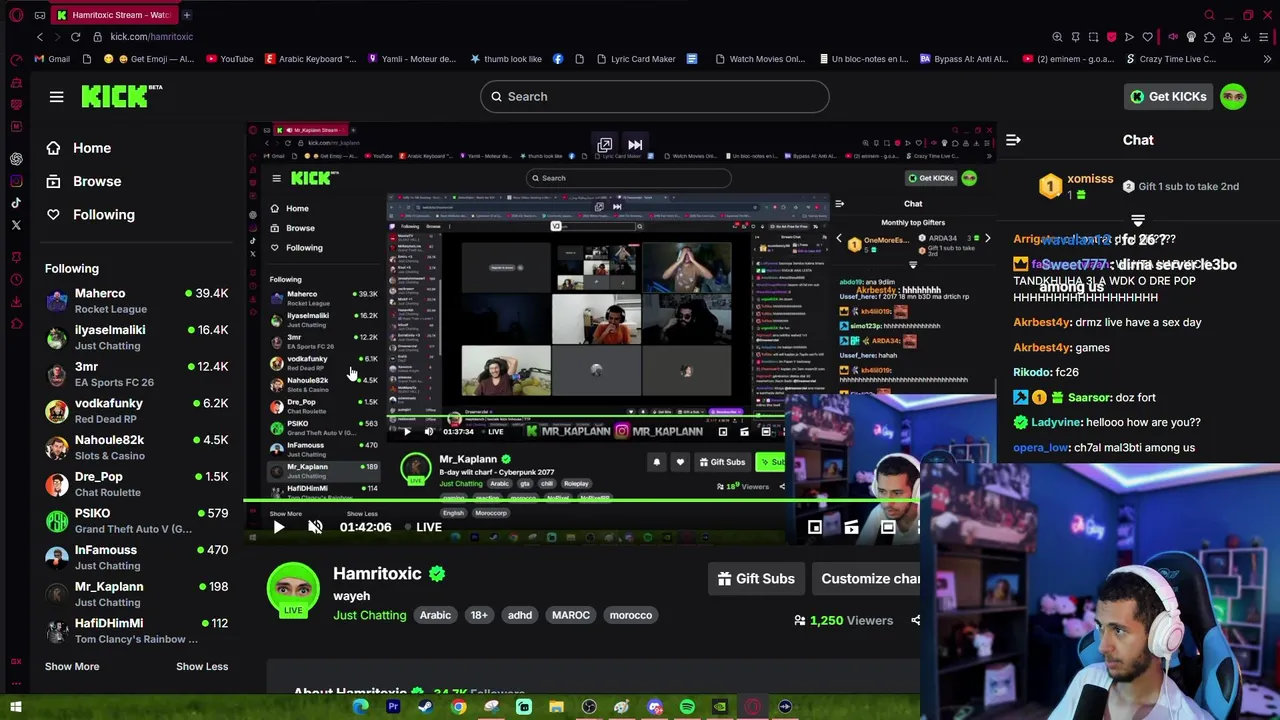Reload the current page
Image resolution: width=1280 pixels, height=720 pixels.
coord(75,37)
